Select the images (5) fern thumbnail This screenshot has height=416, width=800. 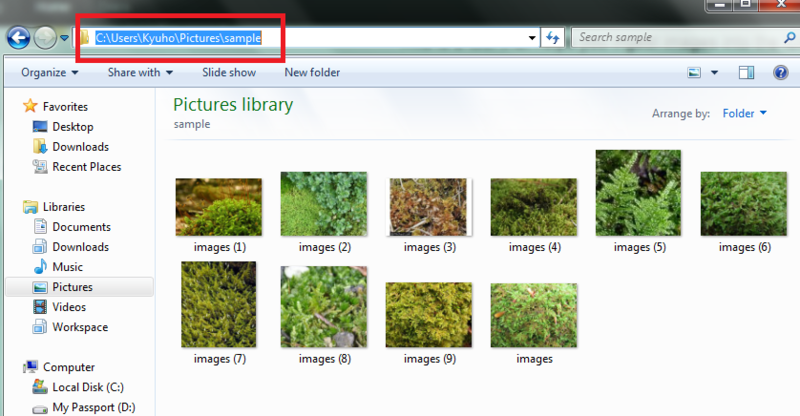click(638, 193)
